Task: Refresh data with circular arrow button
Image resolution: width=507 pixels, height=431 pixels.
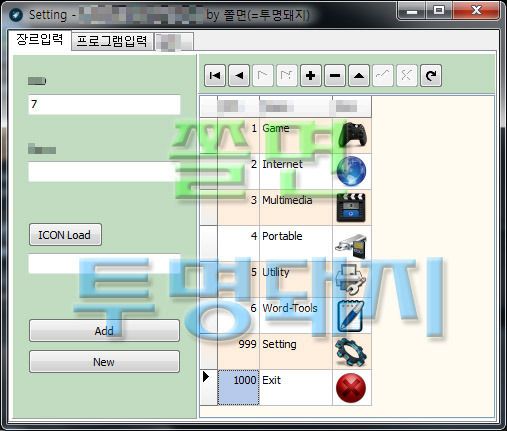Action: point(431,76)
